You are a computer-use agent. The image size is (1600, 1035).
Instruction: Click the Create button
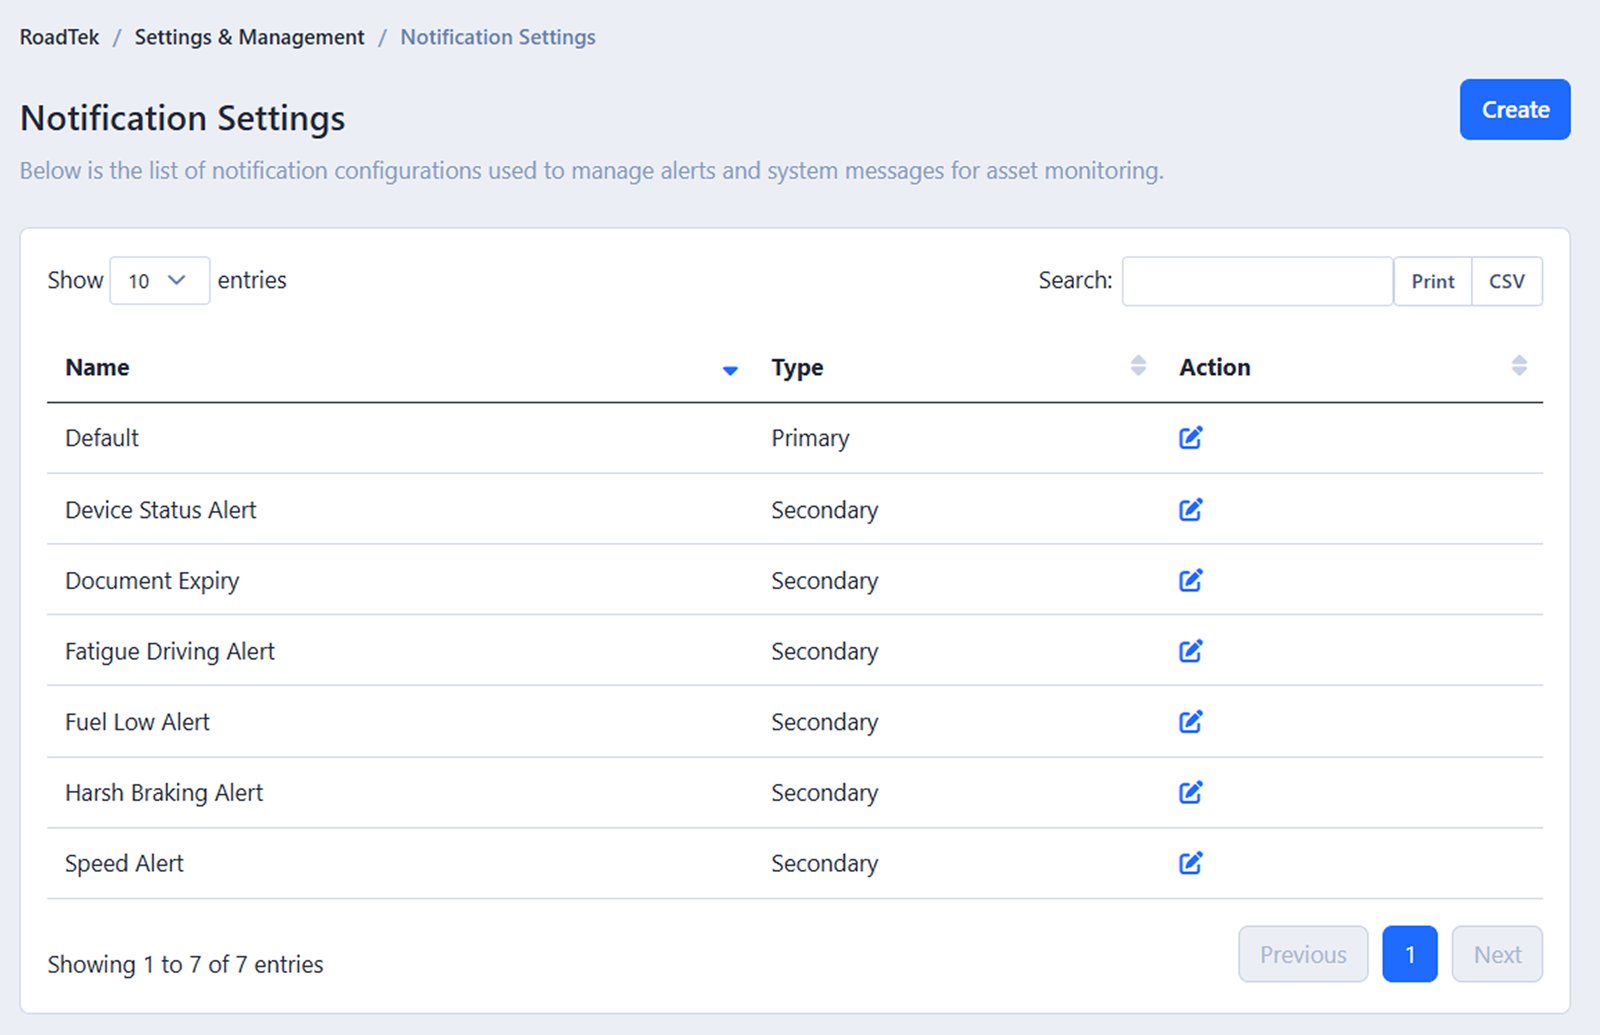[x=1514, y=110]
